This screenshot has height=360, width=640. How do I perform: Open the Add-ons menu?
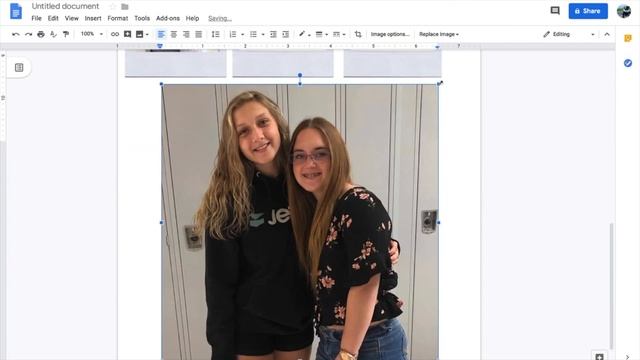point(168,18)
